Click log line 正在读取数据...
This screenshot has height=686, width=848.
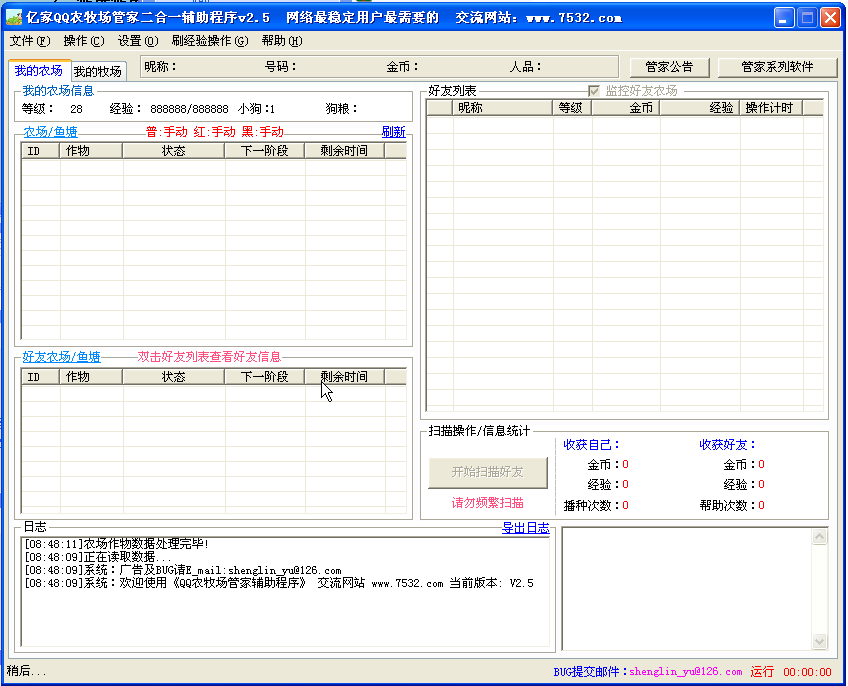[98, 557]
